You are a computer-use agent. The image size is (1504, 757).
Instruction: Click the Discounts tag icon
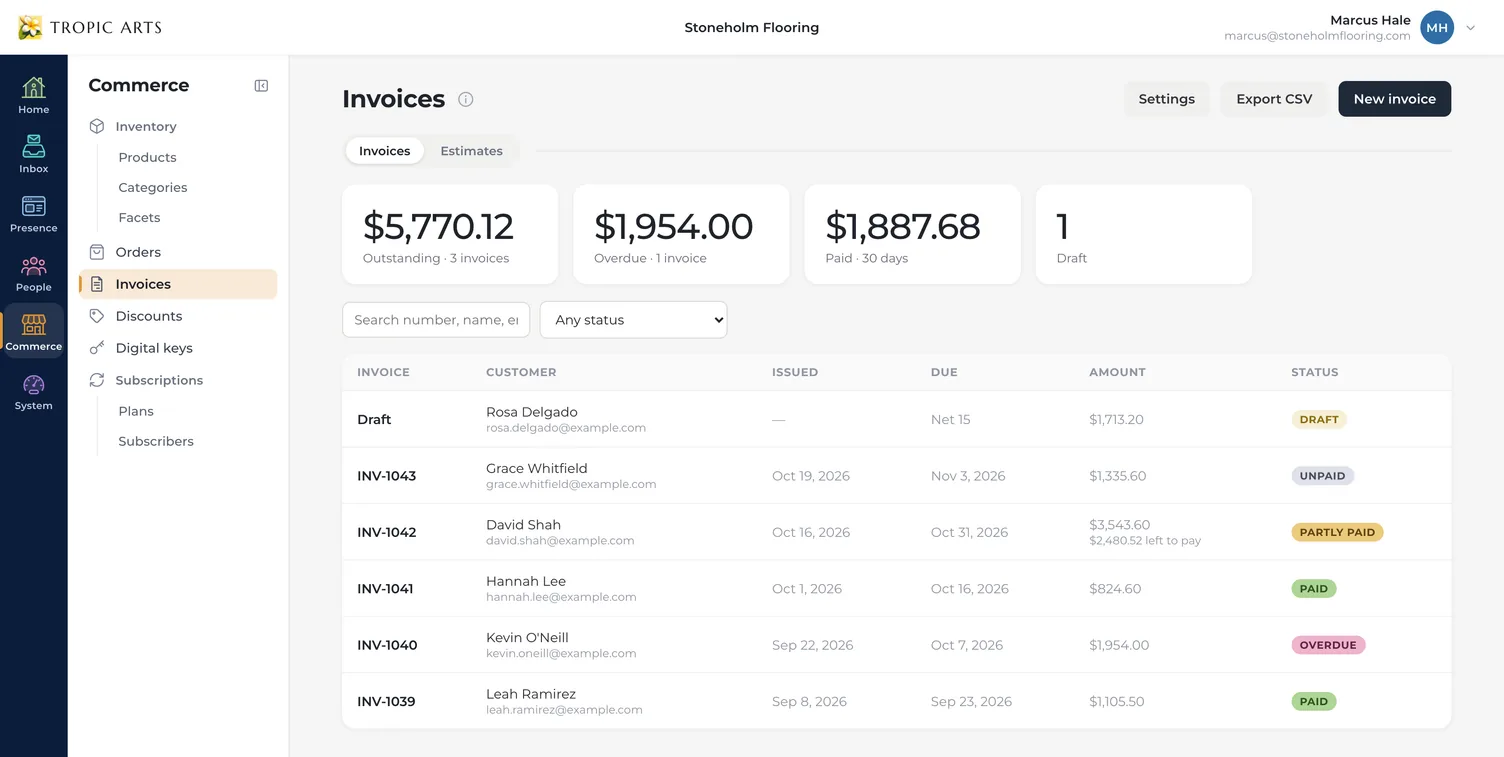click(x=97, y=316)
